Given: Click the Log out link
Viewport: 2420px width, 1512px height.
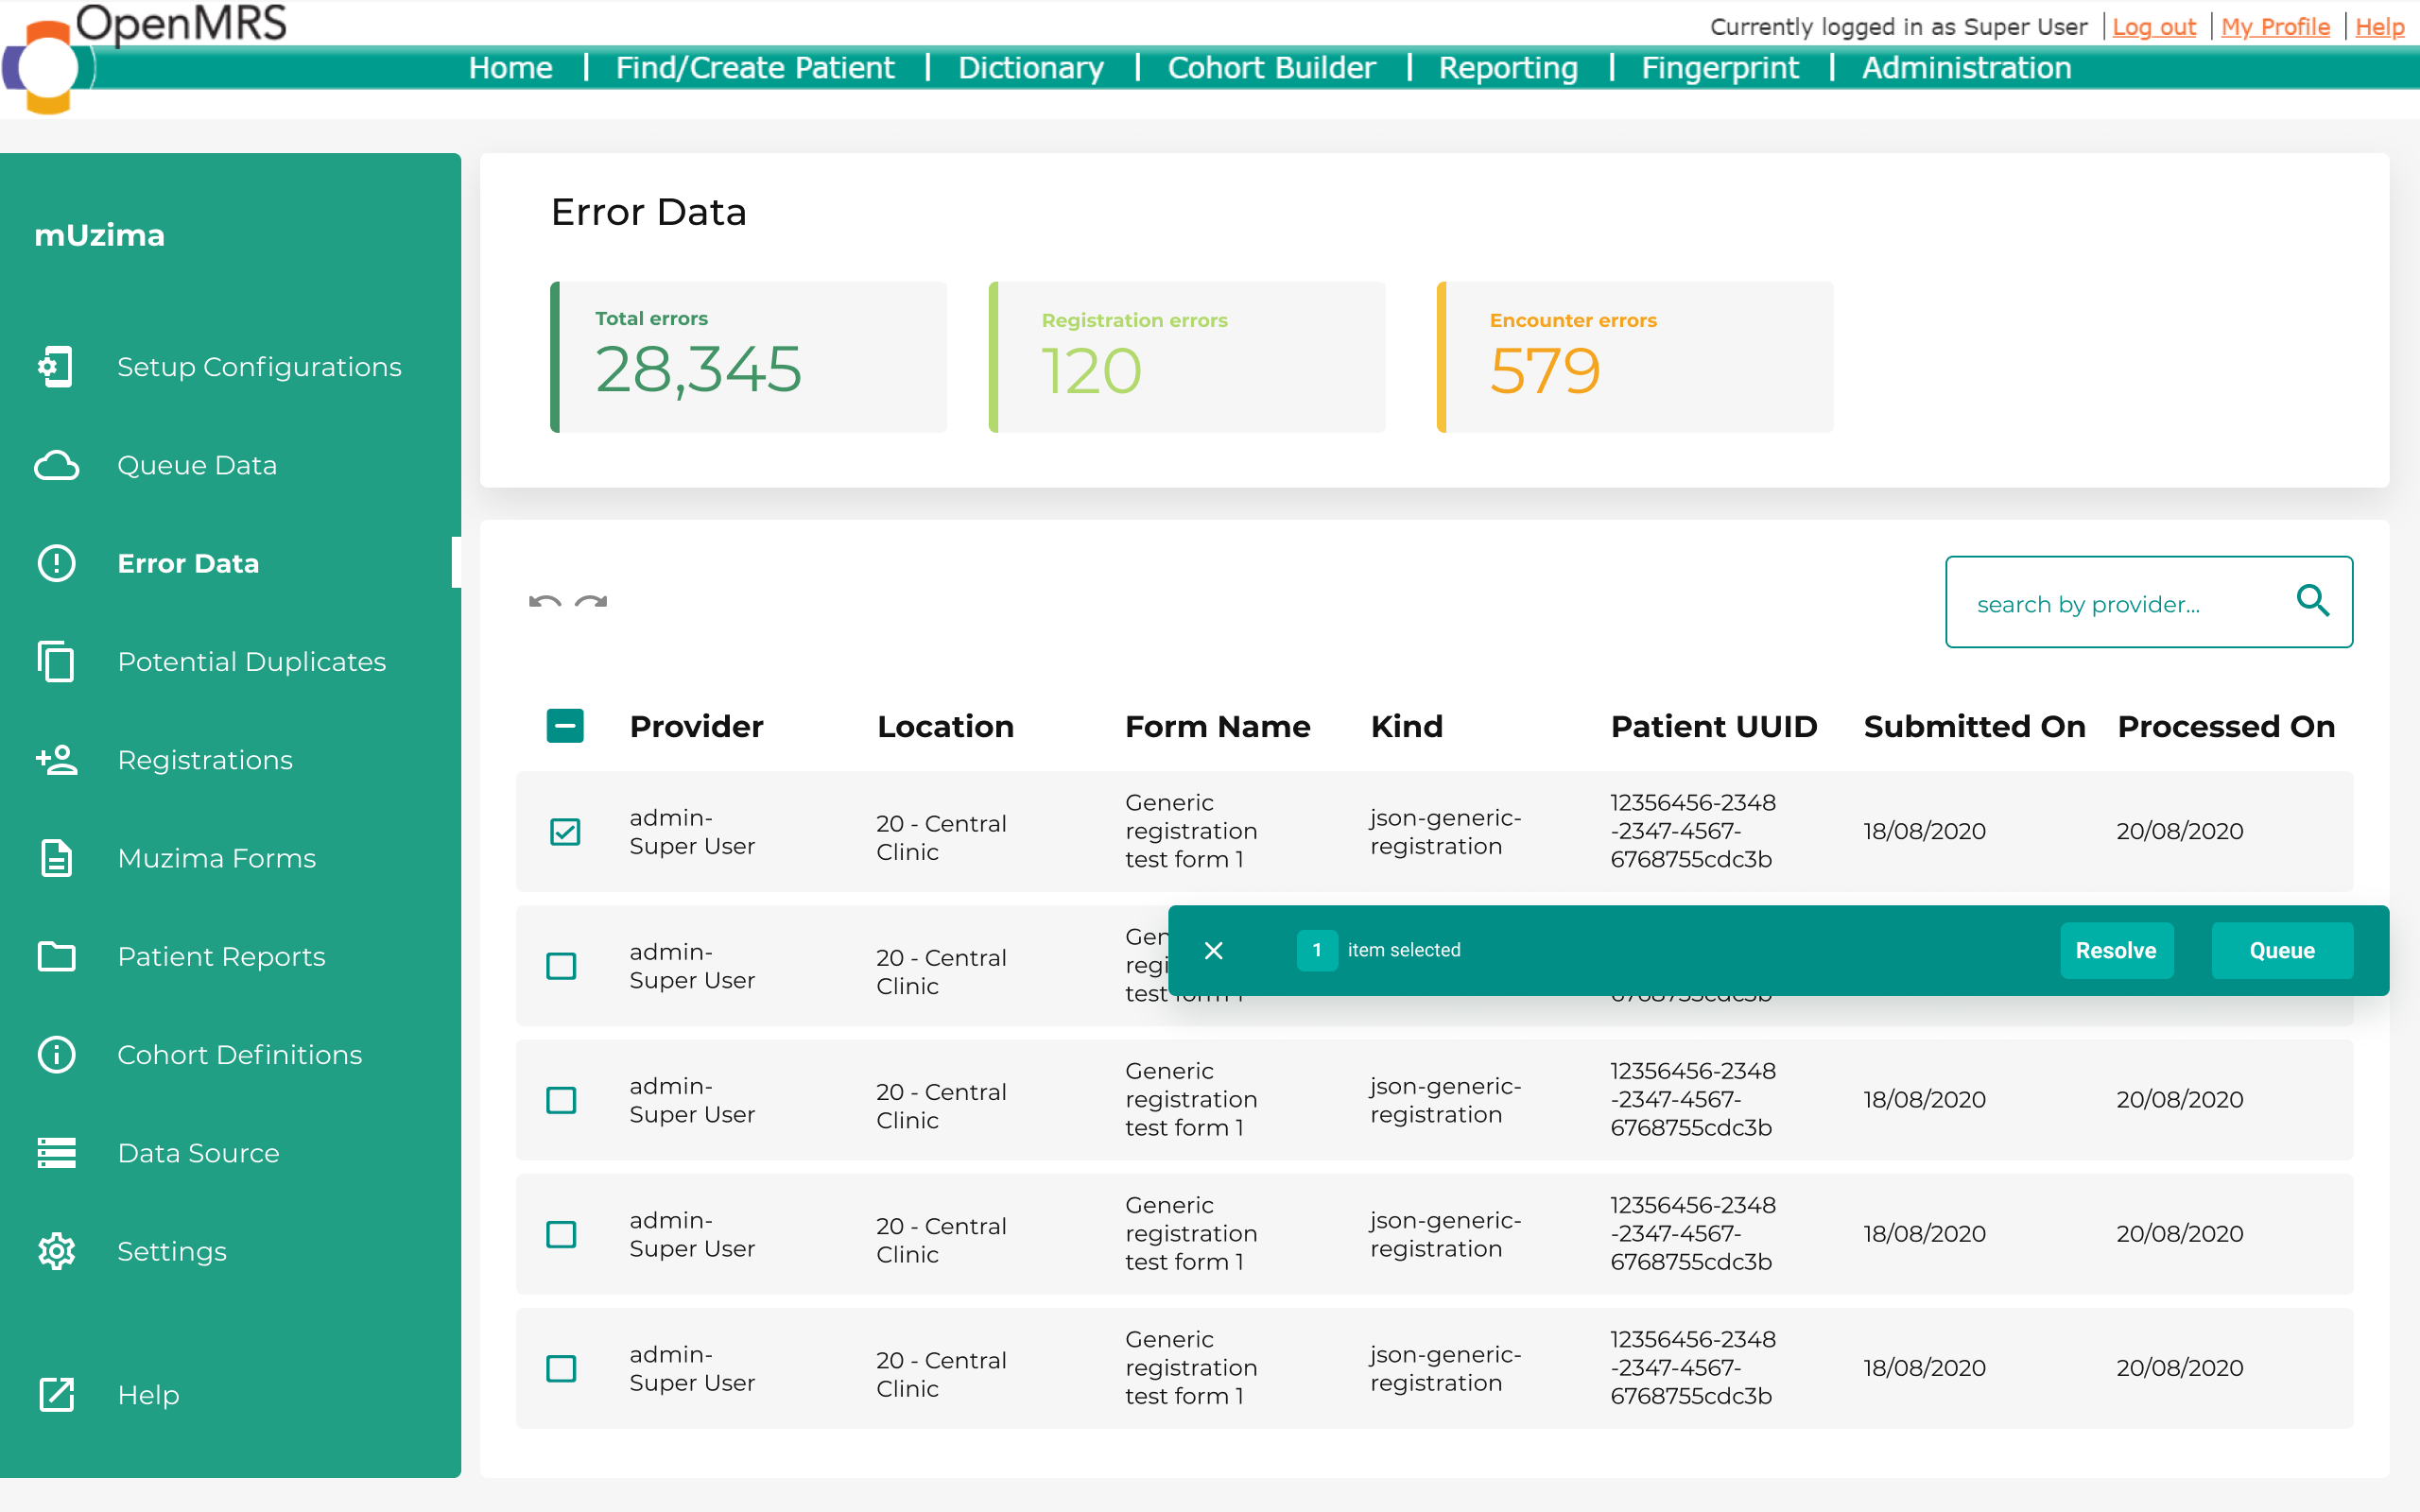Looking at the screenshot, I should click(2154, 27).
